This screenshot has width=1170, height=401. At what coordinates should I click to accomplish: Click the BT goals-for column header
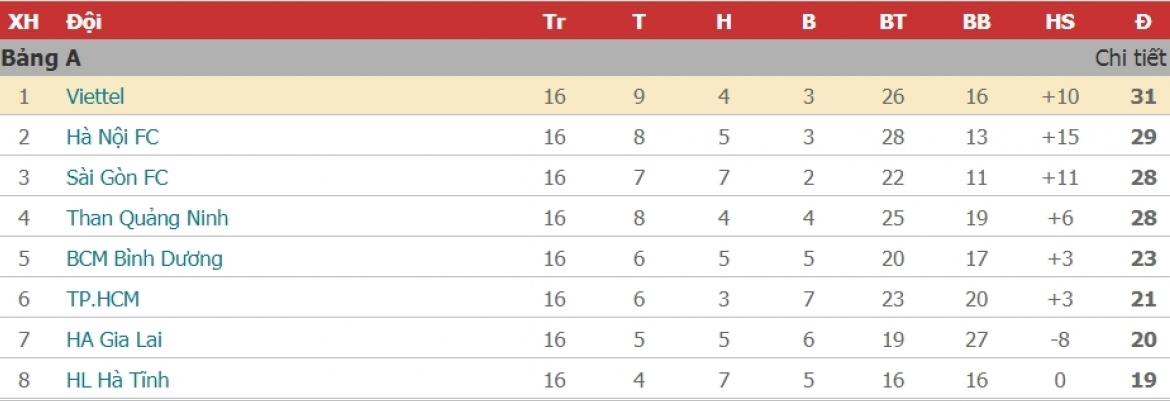coord(892,22)
